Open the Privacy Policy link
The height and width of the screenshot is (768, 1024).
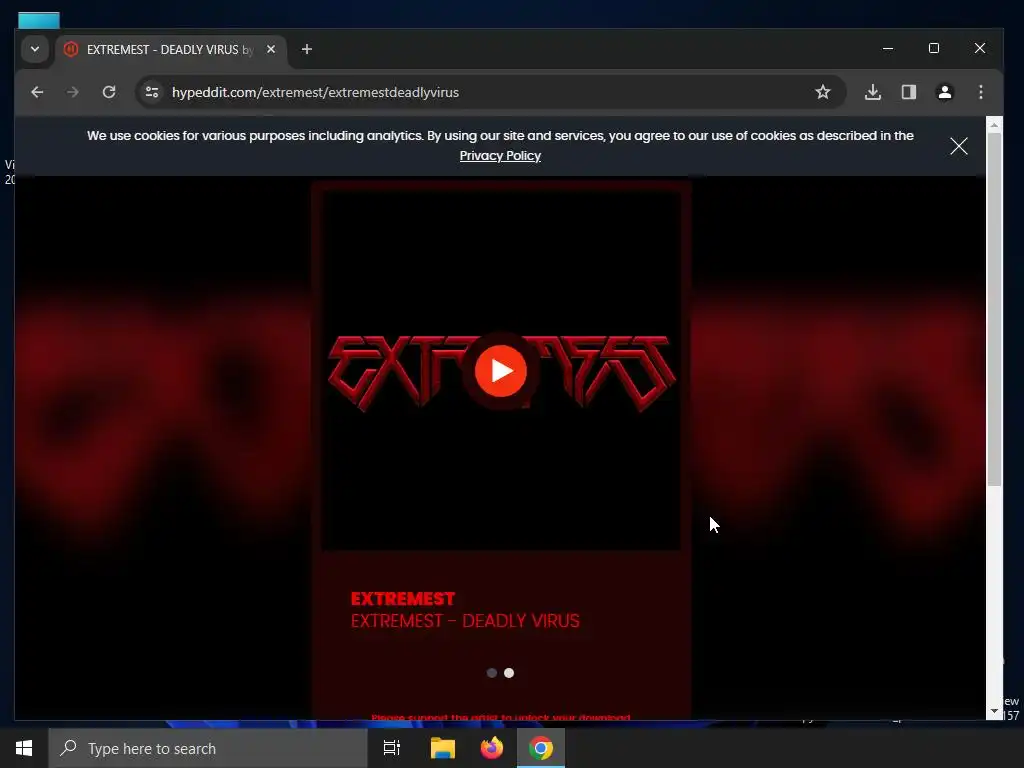point(500,156)
